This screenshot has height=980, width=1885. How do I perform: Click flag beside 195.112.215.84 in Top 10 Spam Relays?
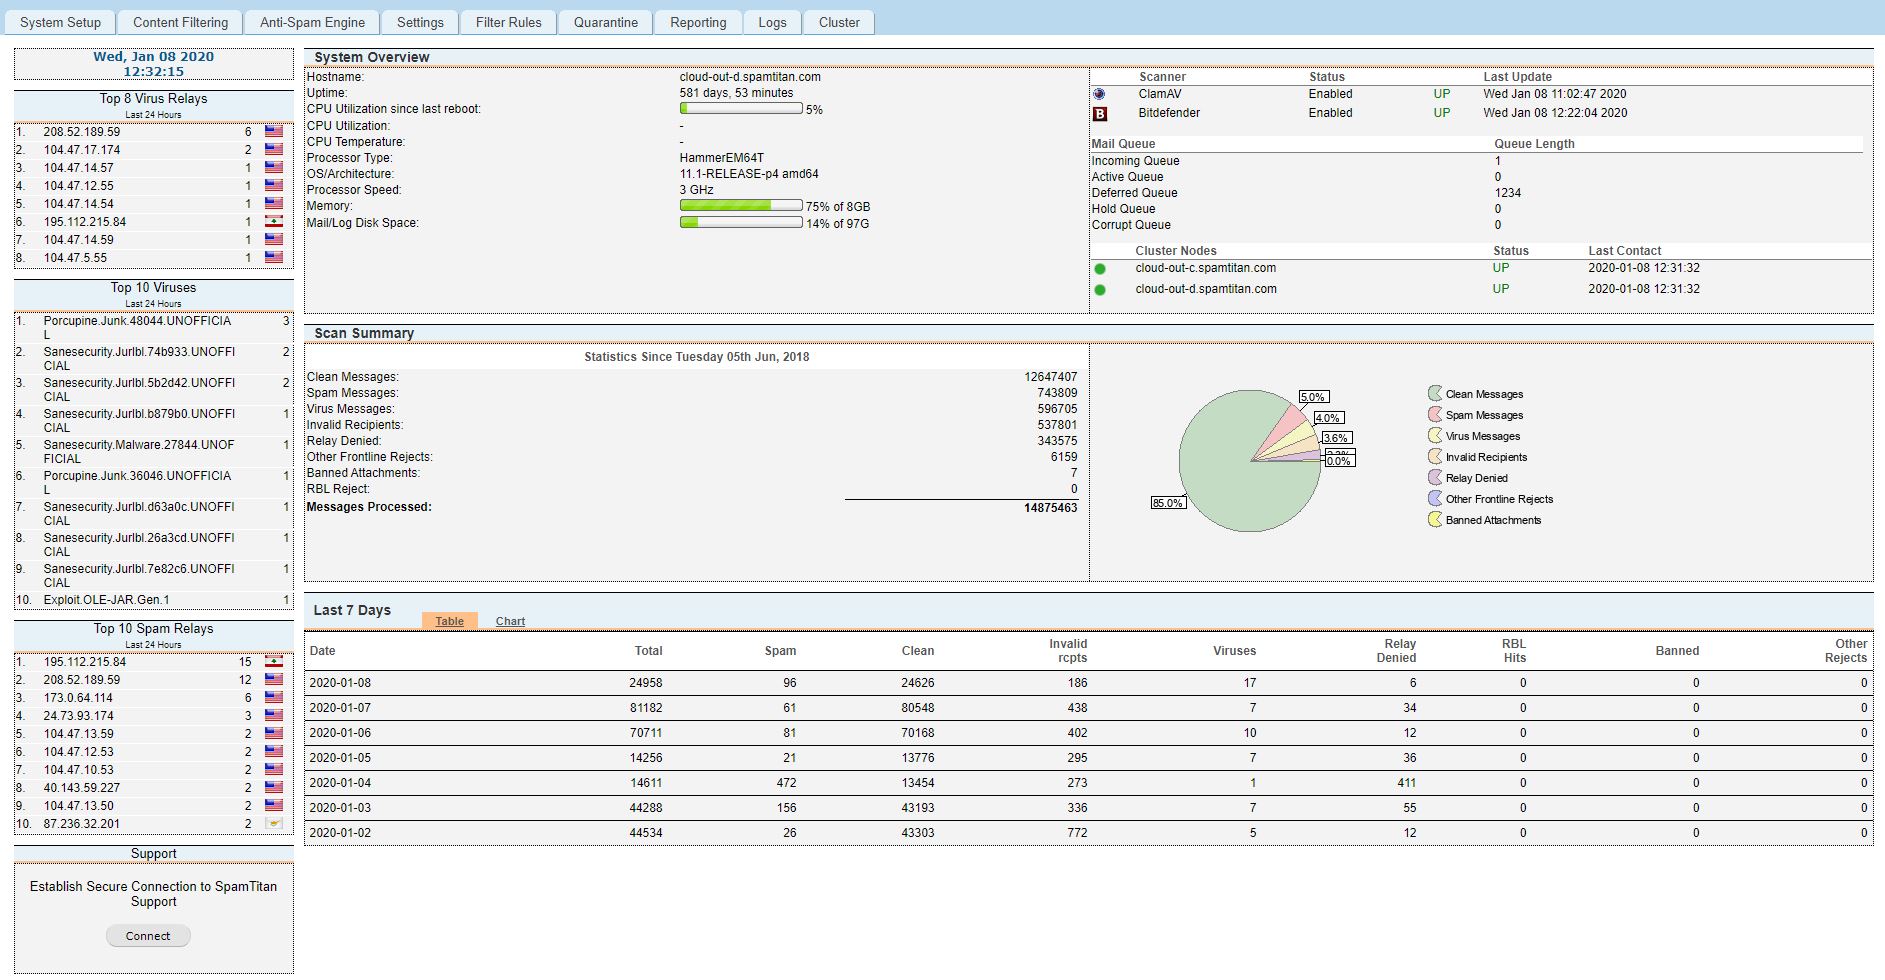(273, 662)
